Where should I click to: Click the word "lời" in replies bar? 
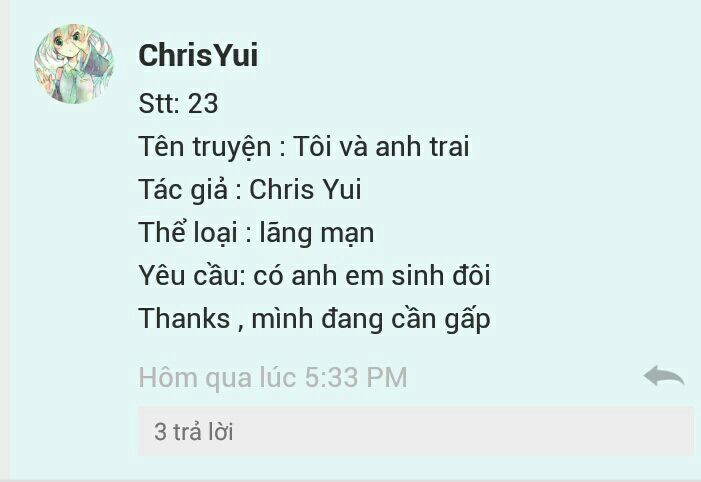pyautogui.click(x=221, y=431)
